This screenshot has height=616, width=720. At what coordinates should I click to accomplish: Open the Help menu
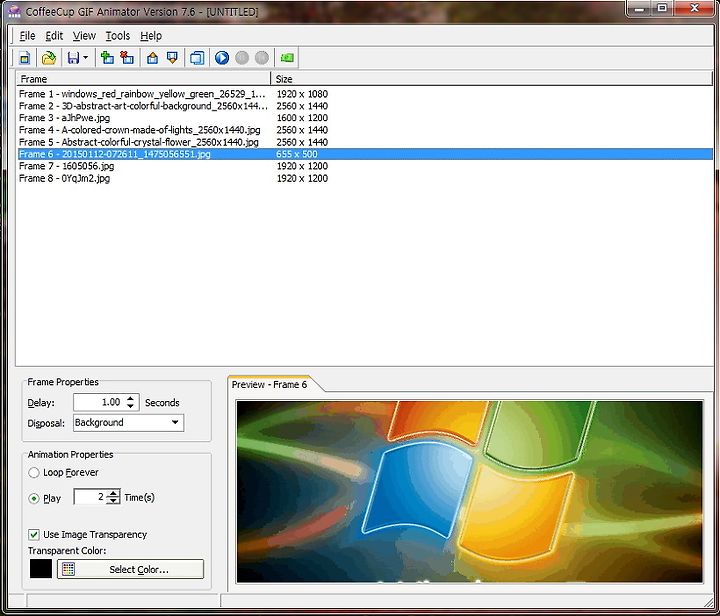[151, 36]
